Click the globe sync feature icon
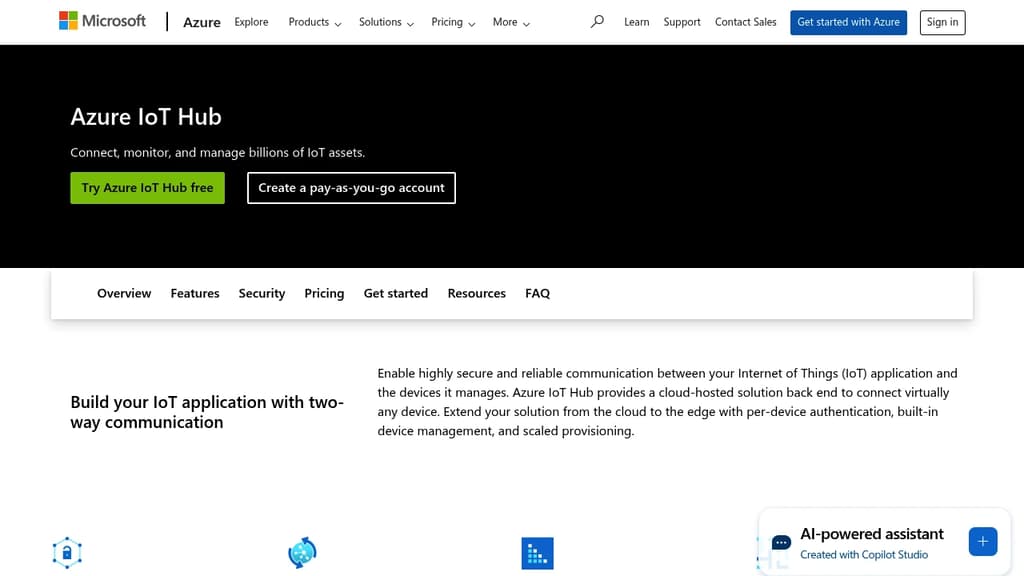Screen dimensions: 1024x576 (x=302, y=552)
